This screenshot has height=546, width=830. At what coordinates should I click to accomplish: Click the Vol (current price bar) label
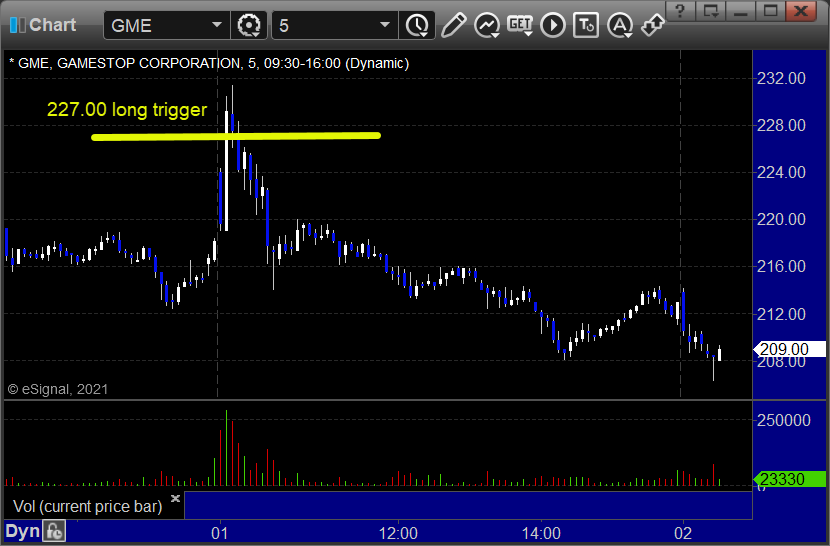(87, 506)
